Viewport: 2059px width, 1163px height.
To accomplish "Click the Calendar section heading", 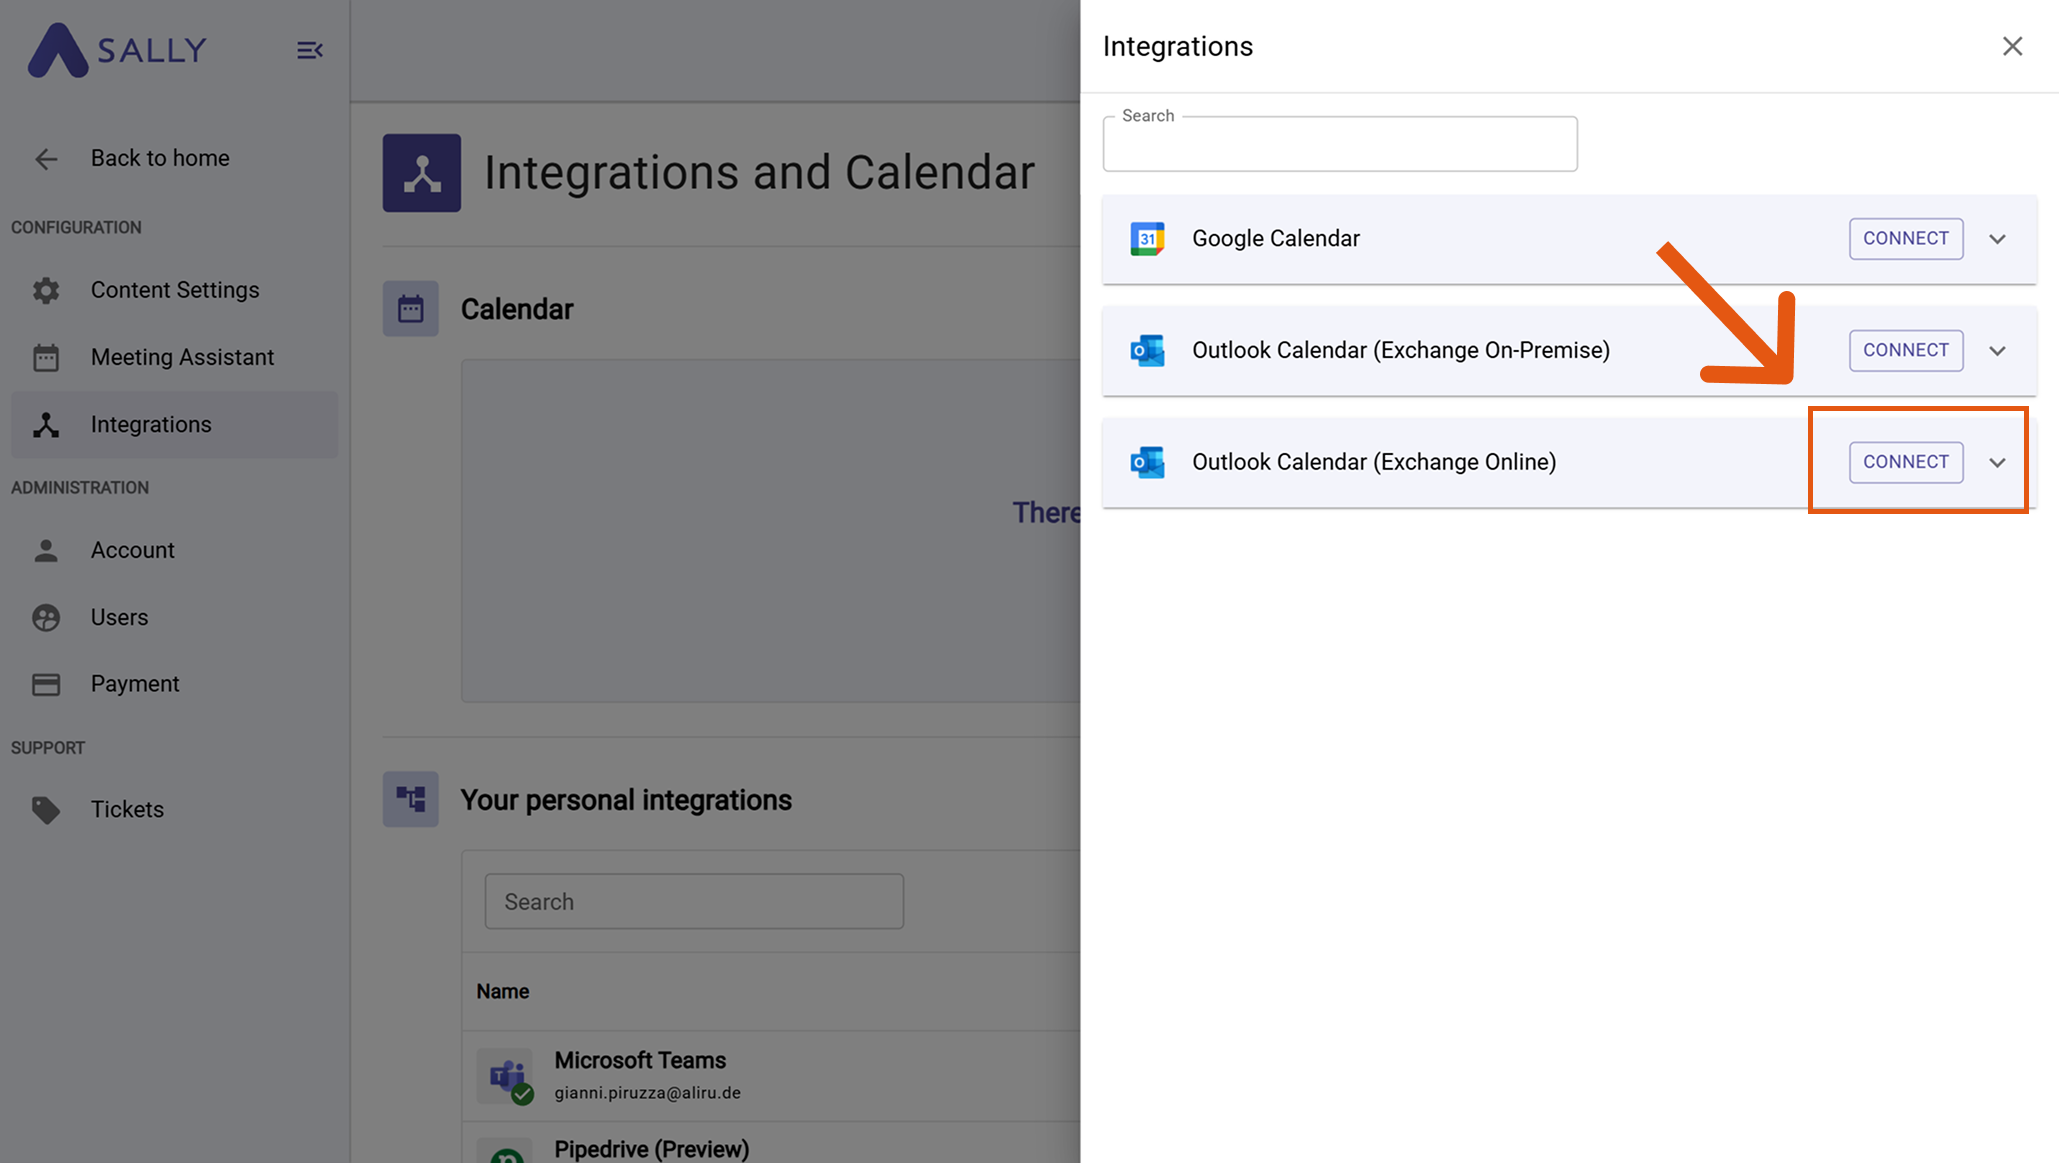I will pos(517,310).
